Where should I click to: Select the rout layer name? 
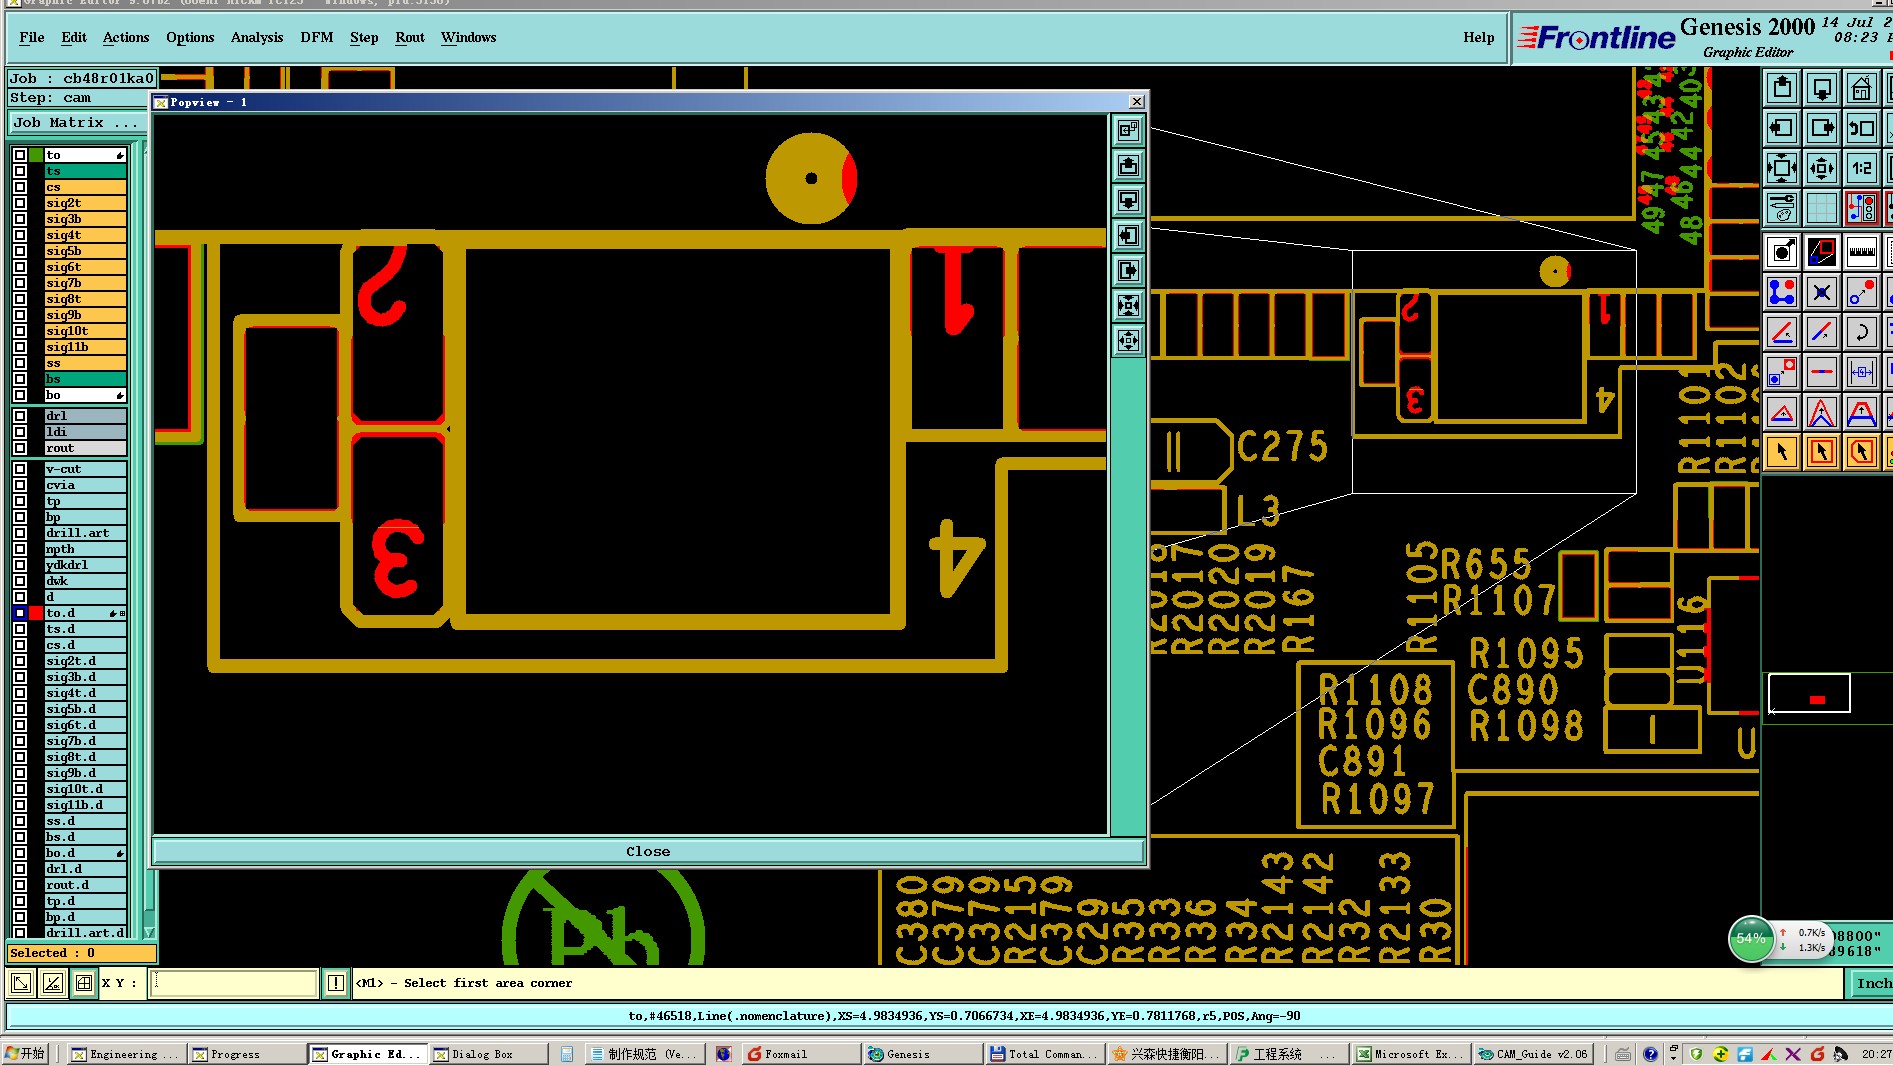coord(85,448)
